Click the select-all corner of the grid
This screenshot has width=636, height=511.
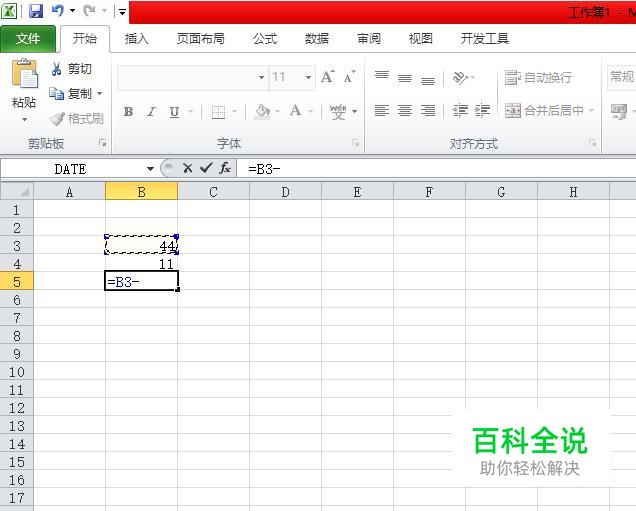coord(17,191)
